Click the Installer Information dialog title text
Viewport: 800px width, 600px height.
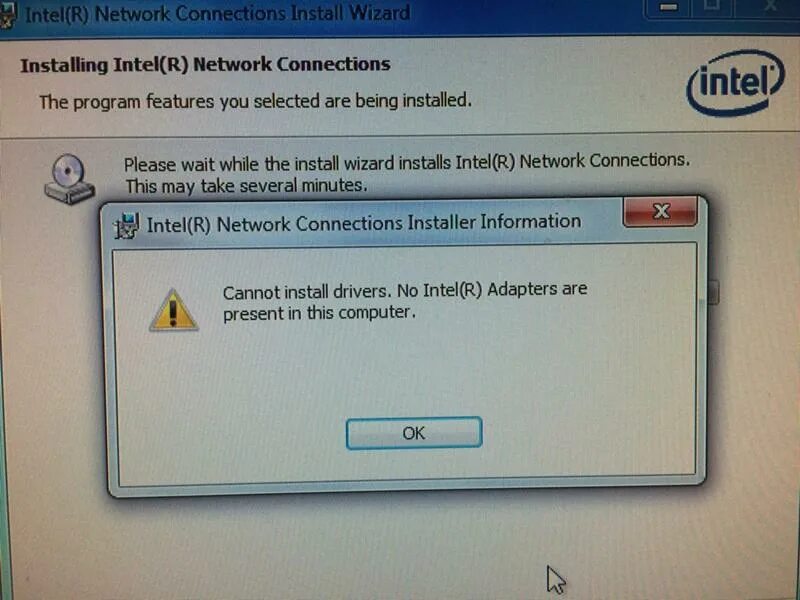[x=364, y=223]
